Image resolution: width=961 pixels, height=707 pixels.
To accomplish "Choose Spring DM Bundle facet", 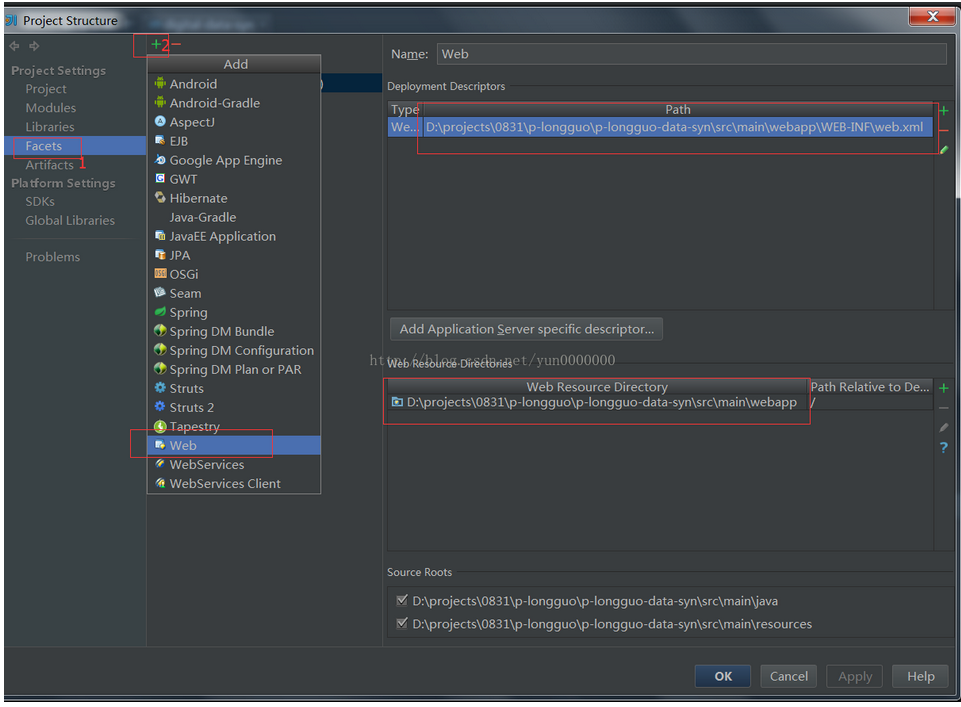I will pyautogui.click(x=234, y=331).
